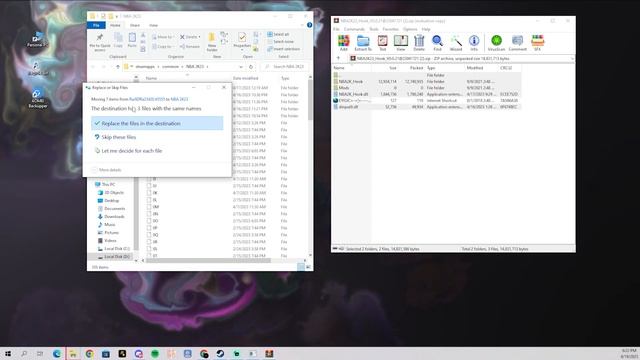Click the Explorer up-directory arrow
This screenshot has height=360, width=640.
pyautogui.click(x=118, y=67)
